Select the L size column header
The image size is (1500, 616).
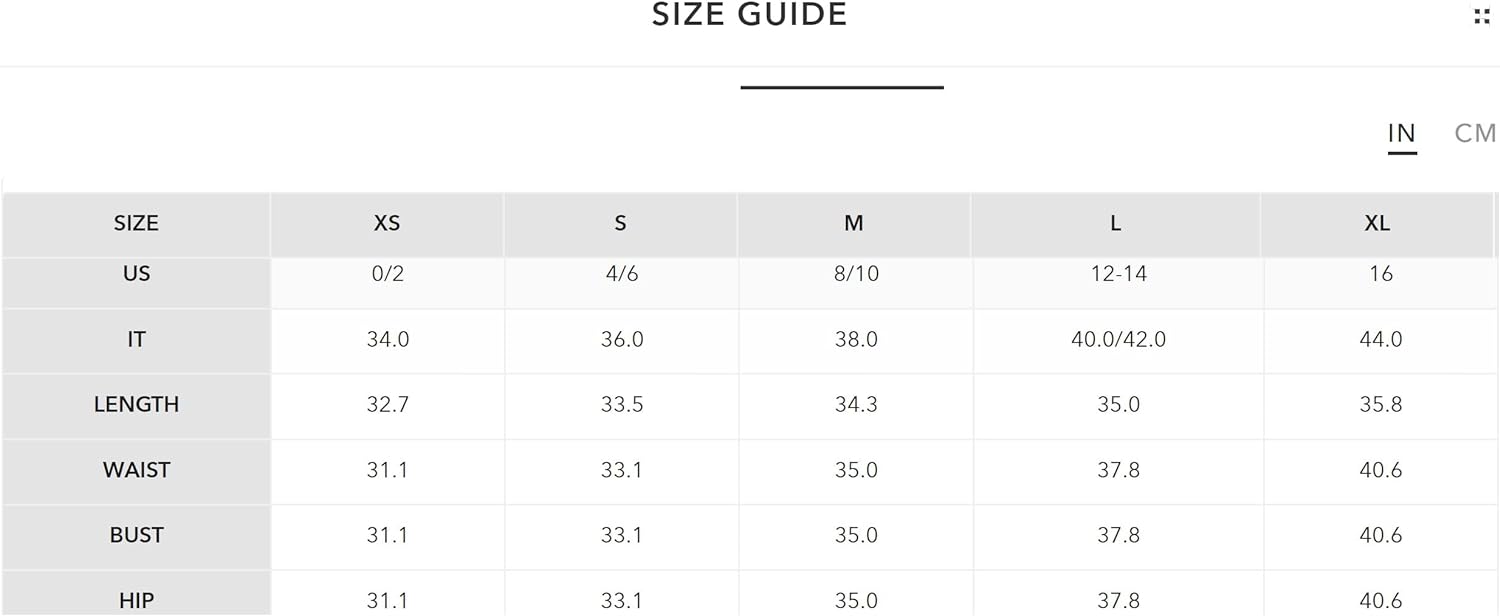[x=1116, y=224]
